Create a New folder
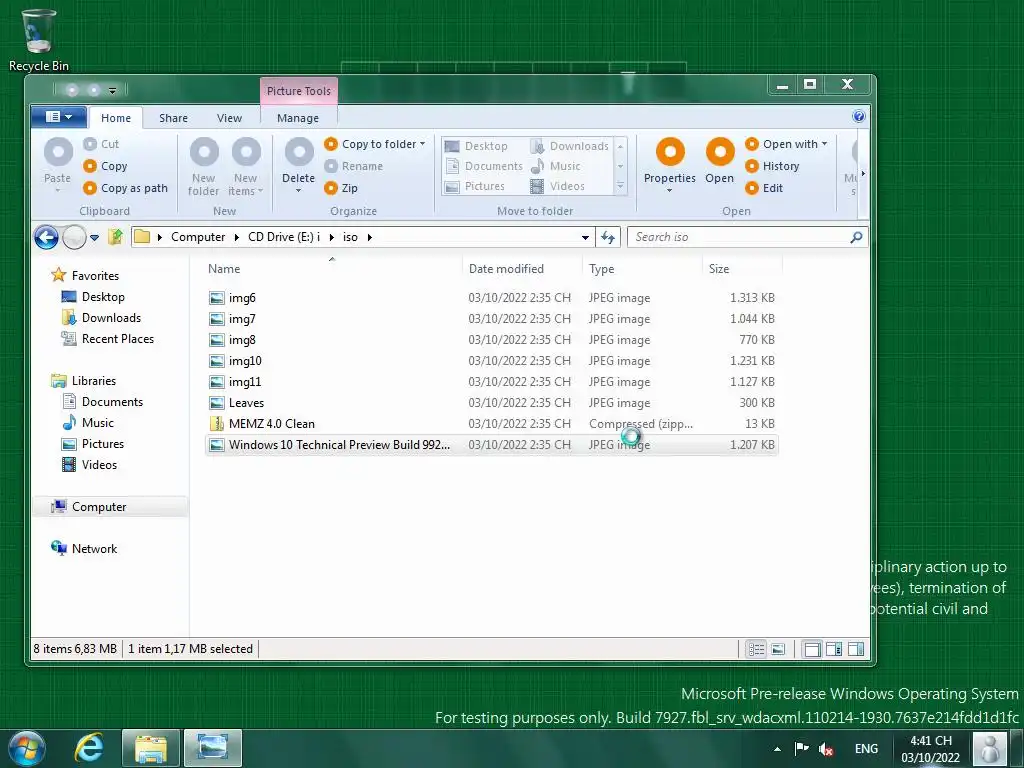This screenshot has height=768, width=1024. pos(204,166)
